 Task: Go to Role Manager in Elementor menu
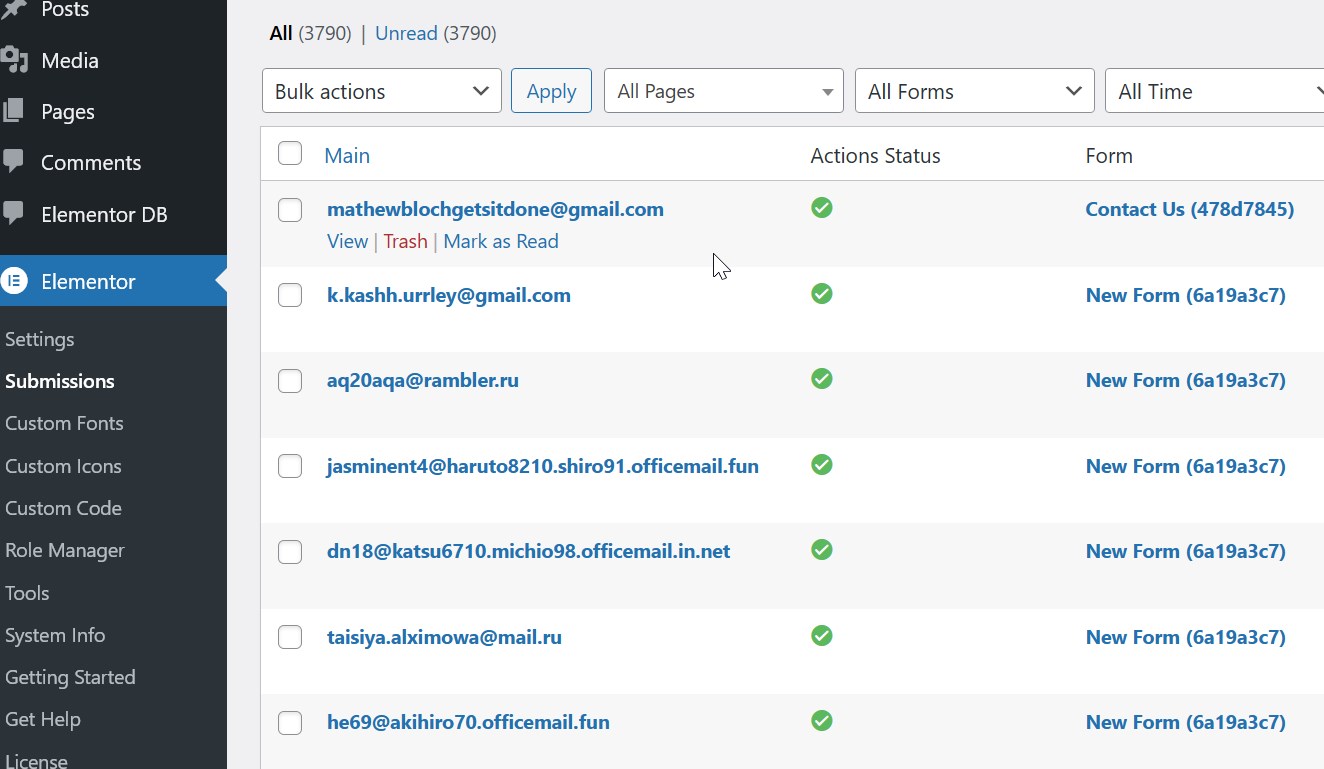coord(65,550)
